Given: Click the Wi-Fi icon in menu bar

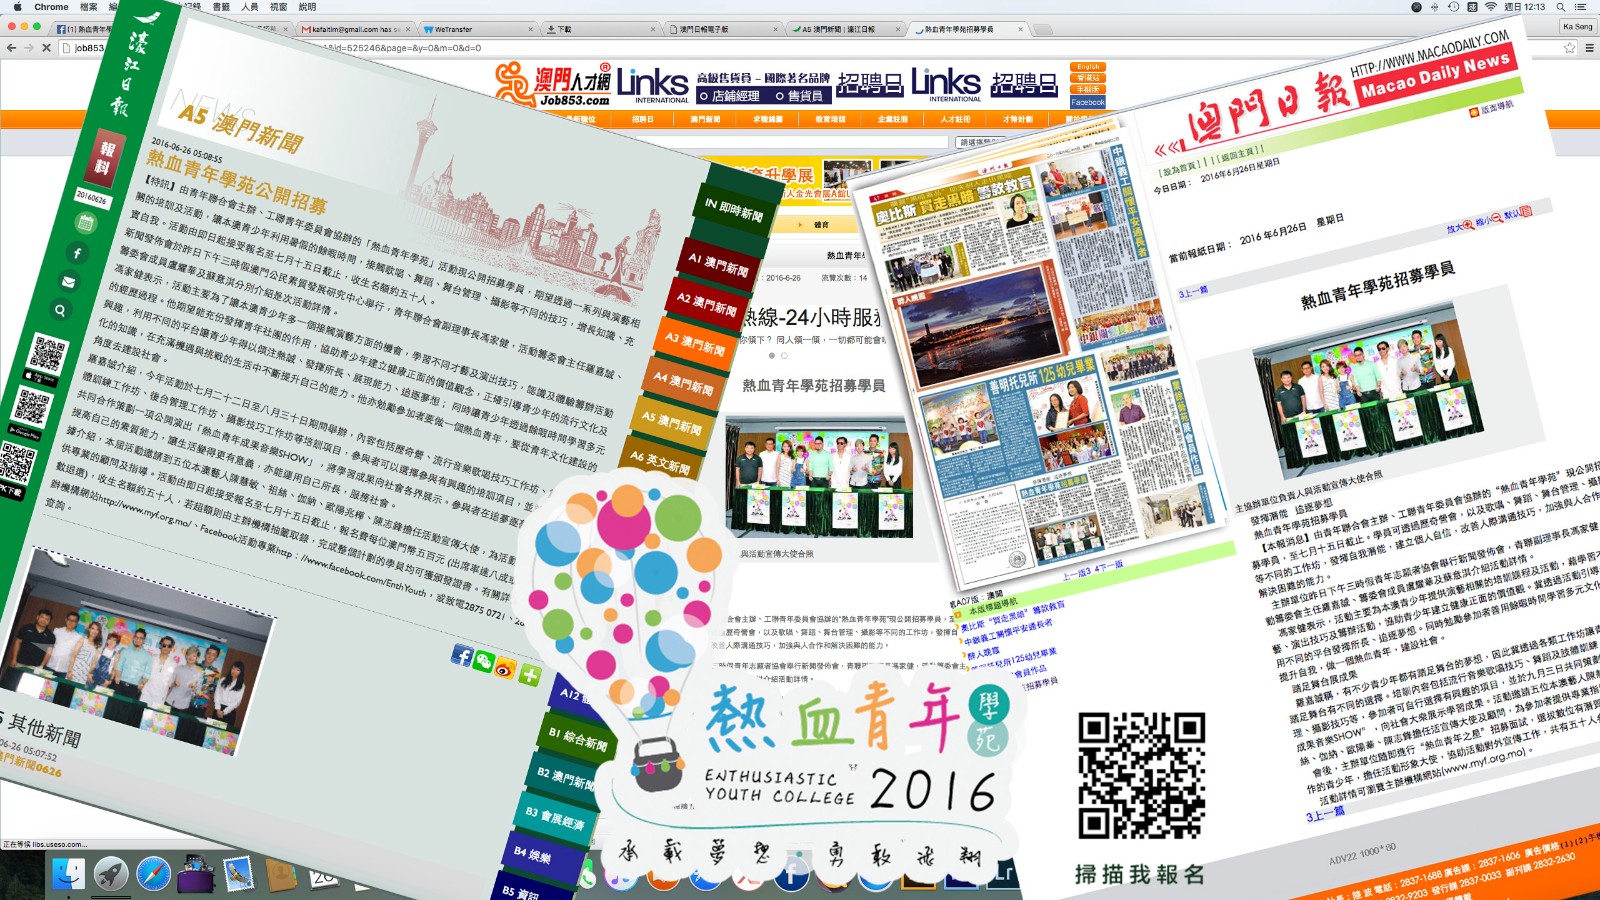Looking at the screenshot, I should pos(1490,7).
